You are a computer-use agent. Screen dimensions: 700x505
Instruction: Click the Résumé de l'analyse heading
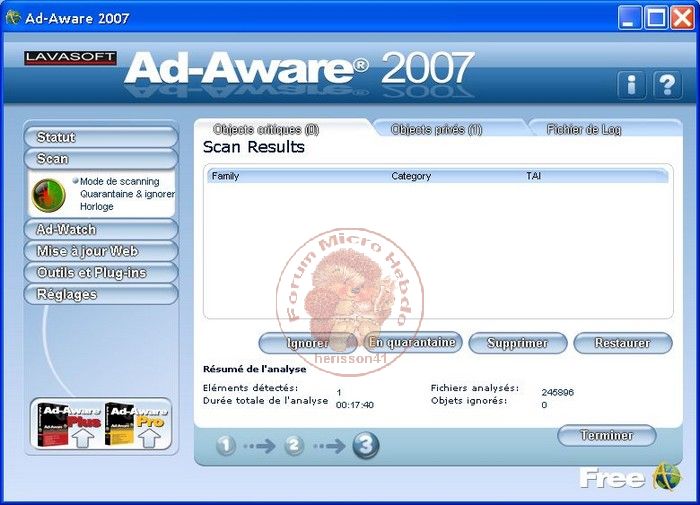coord(254,369)
